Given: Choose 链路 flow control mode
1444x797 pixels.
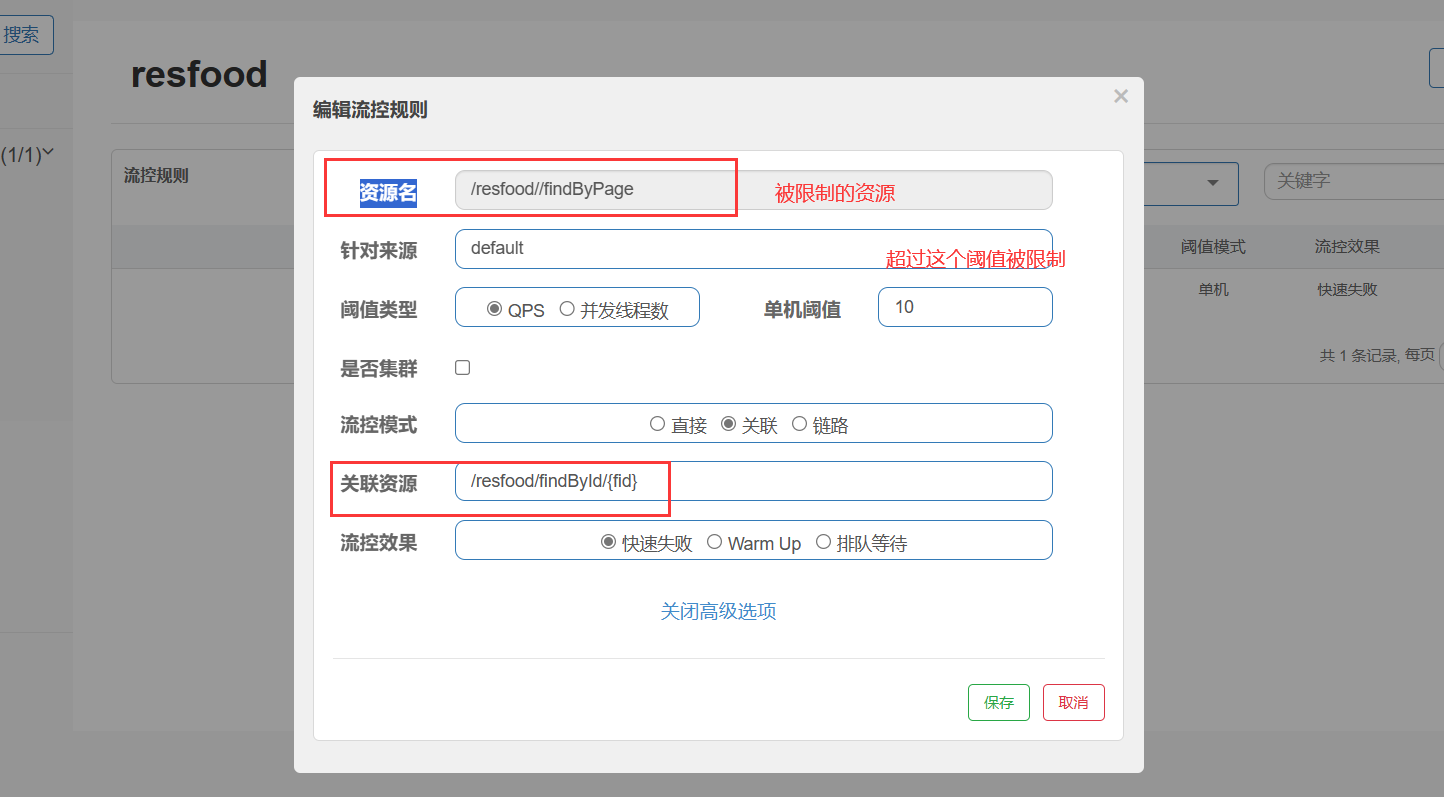Looking at the screenshot, I should click(799, 424).
